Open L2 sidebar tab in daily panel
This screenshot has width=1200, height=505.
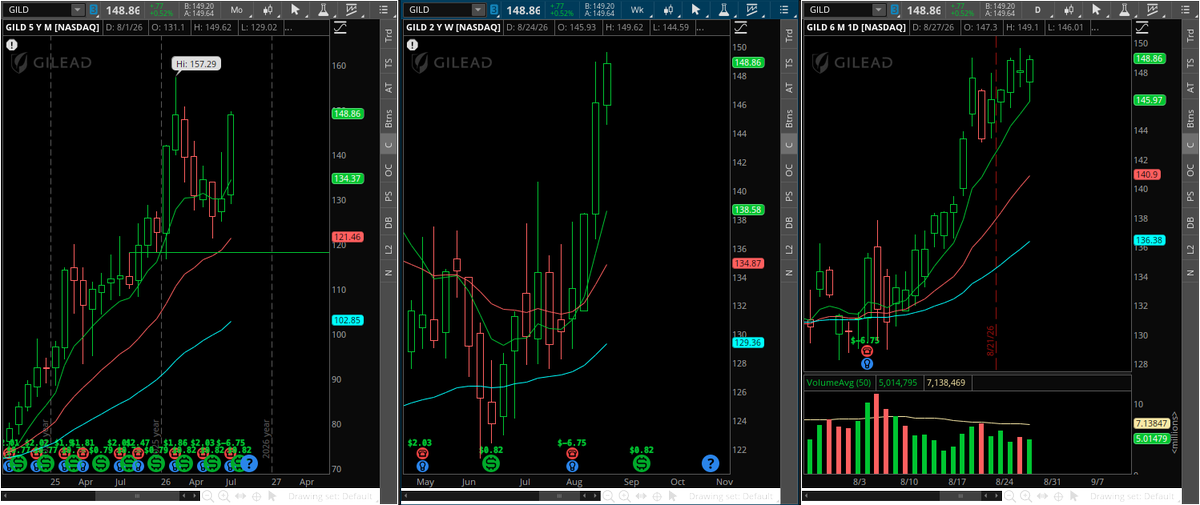[1188, 248]
